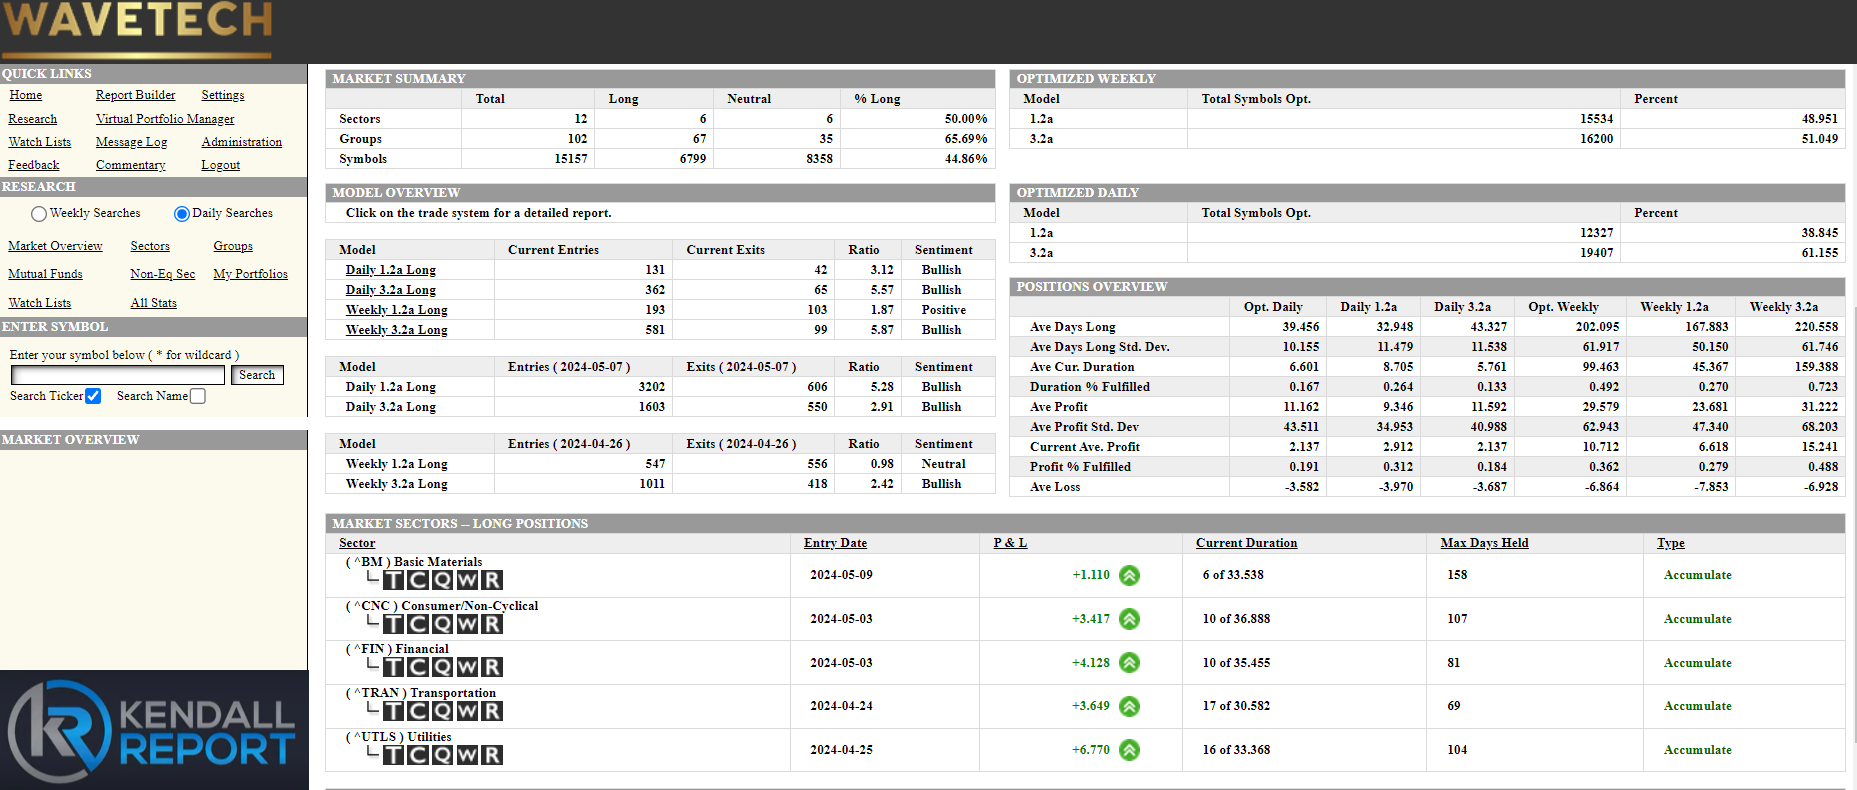The width and height of the screenshot is (1857, 790).
Task: Focus the symbol entry text field
Action: pyautogui.click(x=118, y=375)
